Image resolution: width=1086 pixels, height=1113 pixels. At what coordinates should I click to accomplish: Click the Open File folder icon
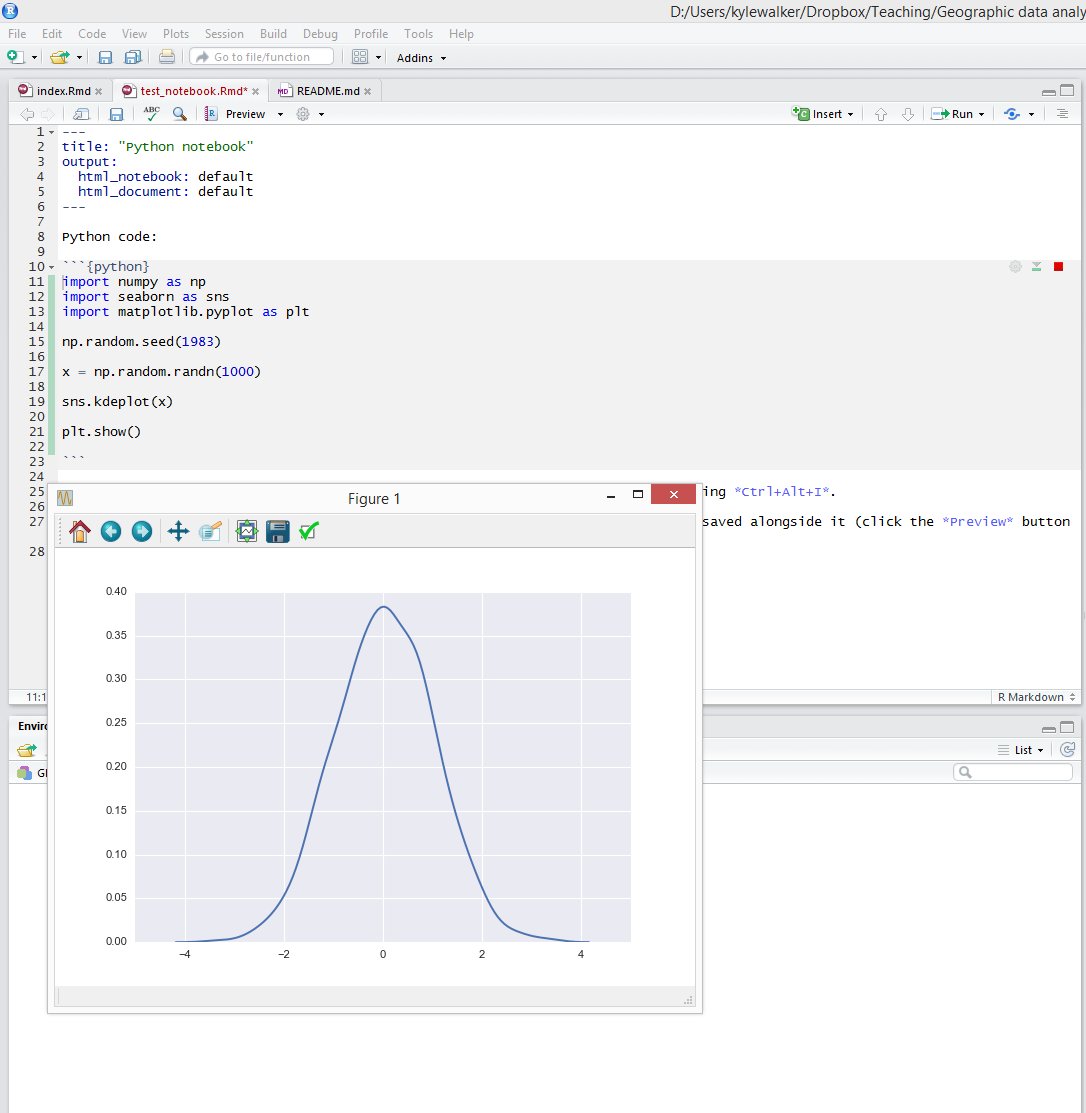point(60,57)
